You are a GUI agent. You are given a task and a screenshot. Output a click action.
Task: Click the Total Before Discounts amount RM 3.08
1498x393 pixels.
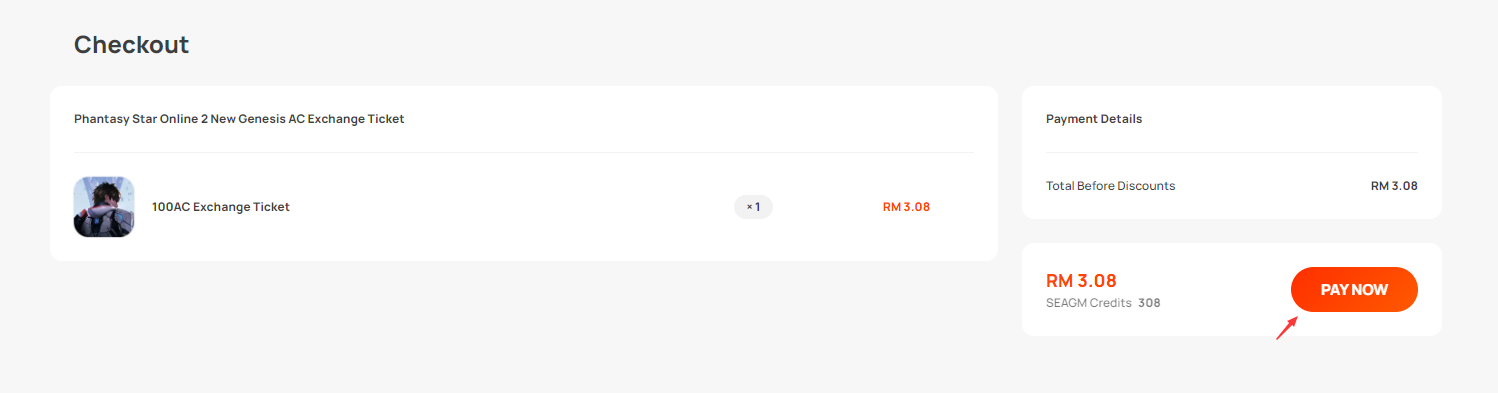pos(1394,186)
